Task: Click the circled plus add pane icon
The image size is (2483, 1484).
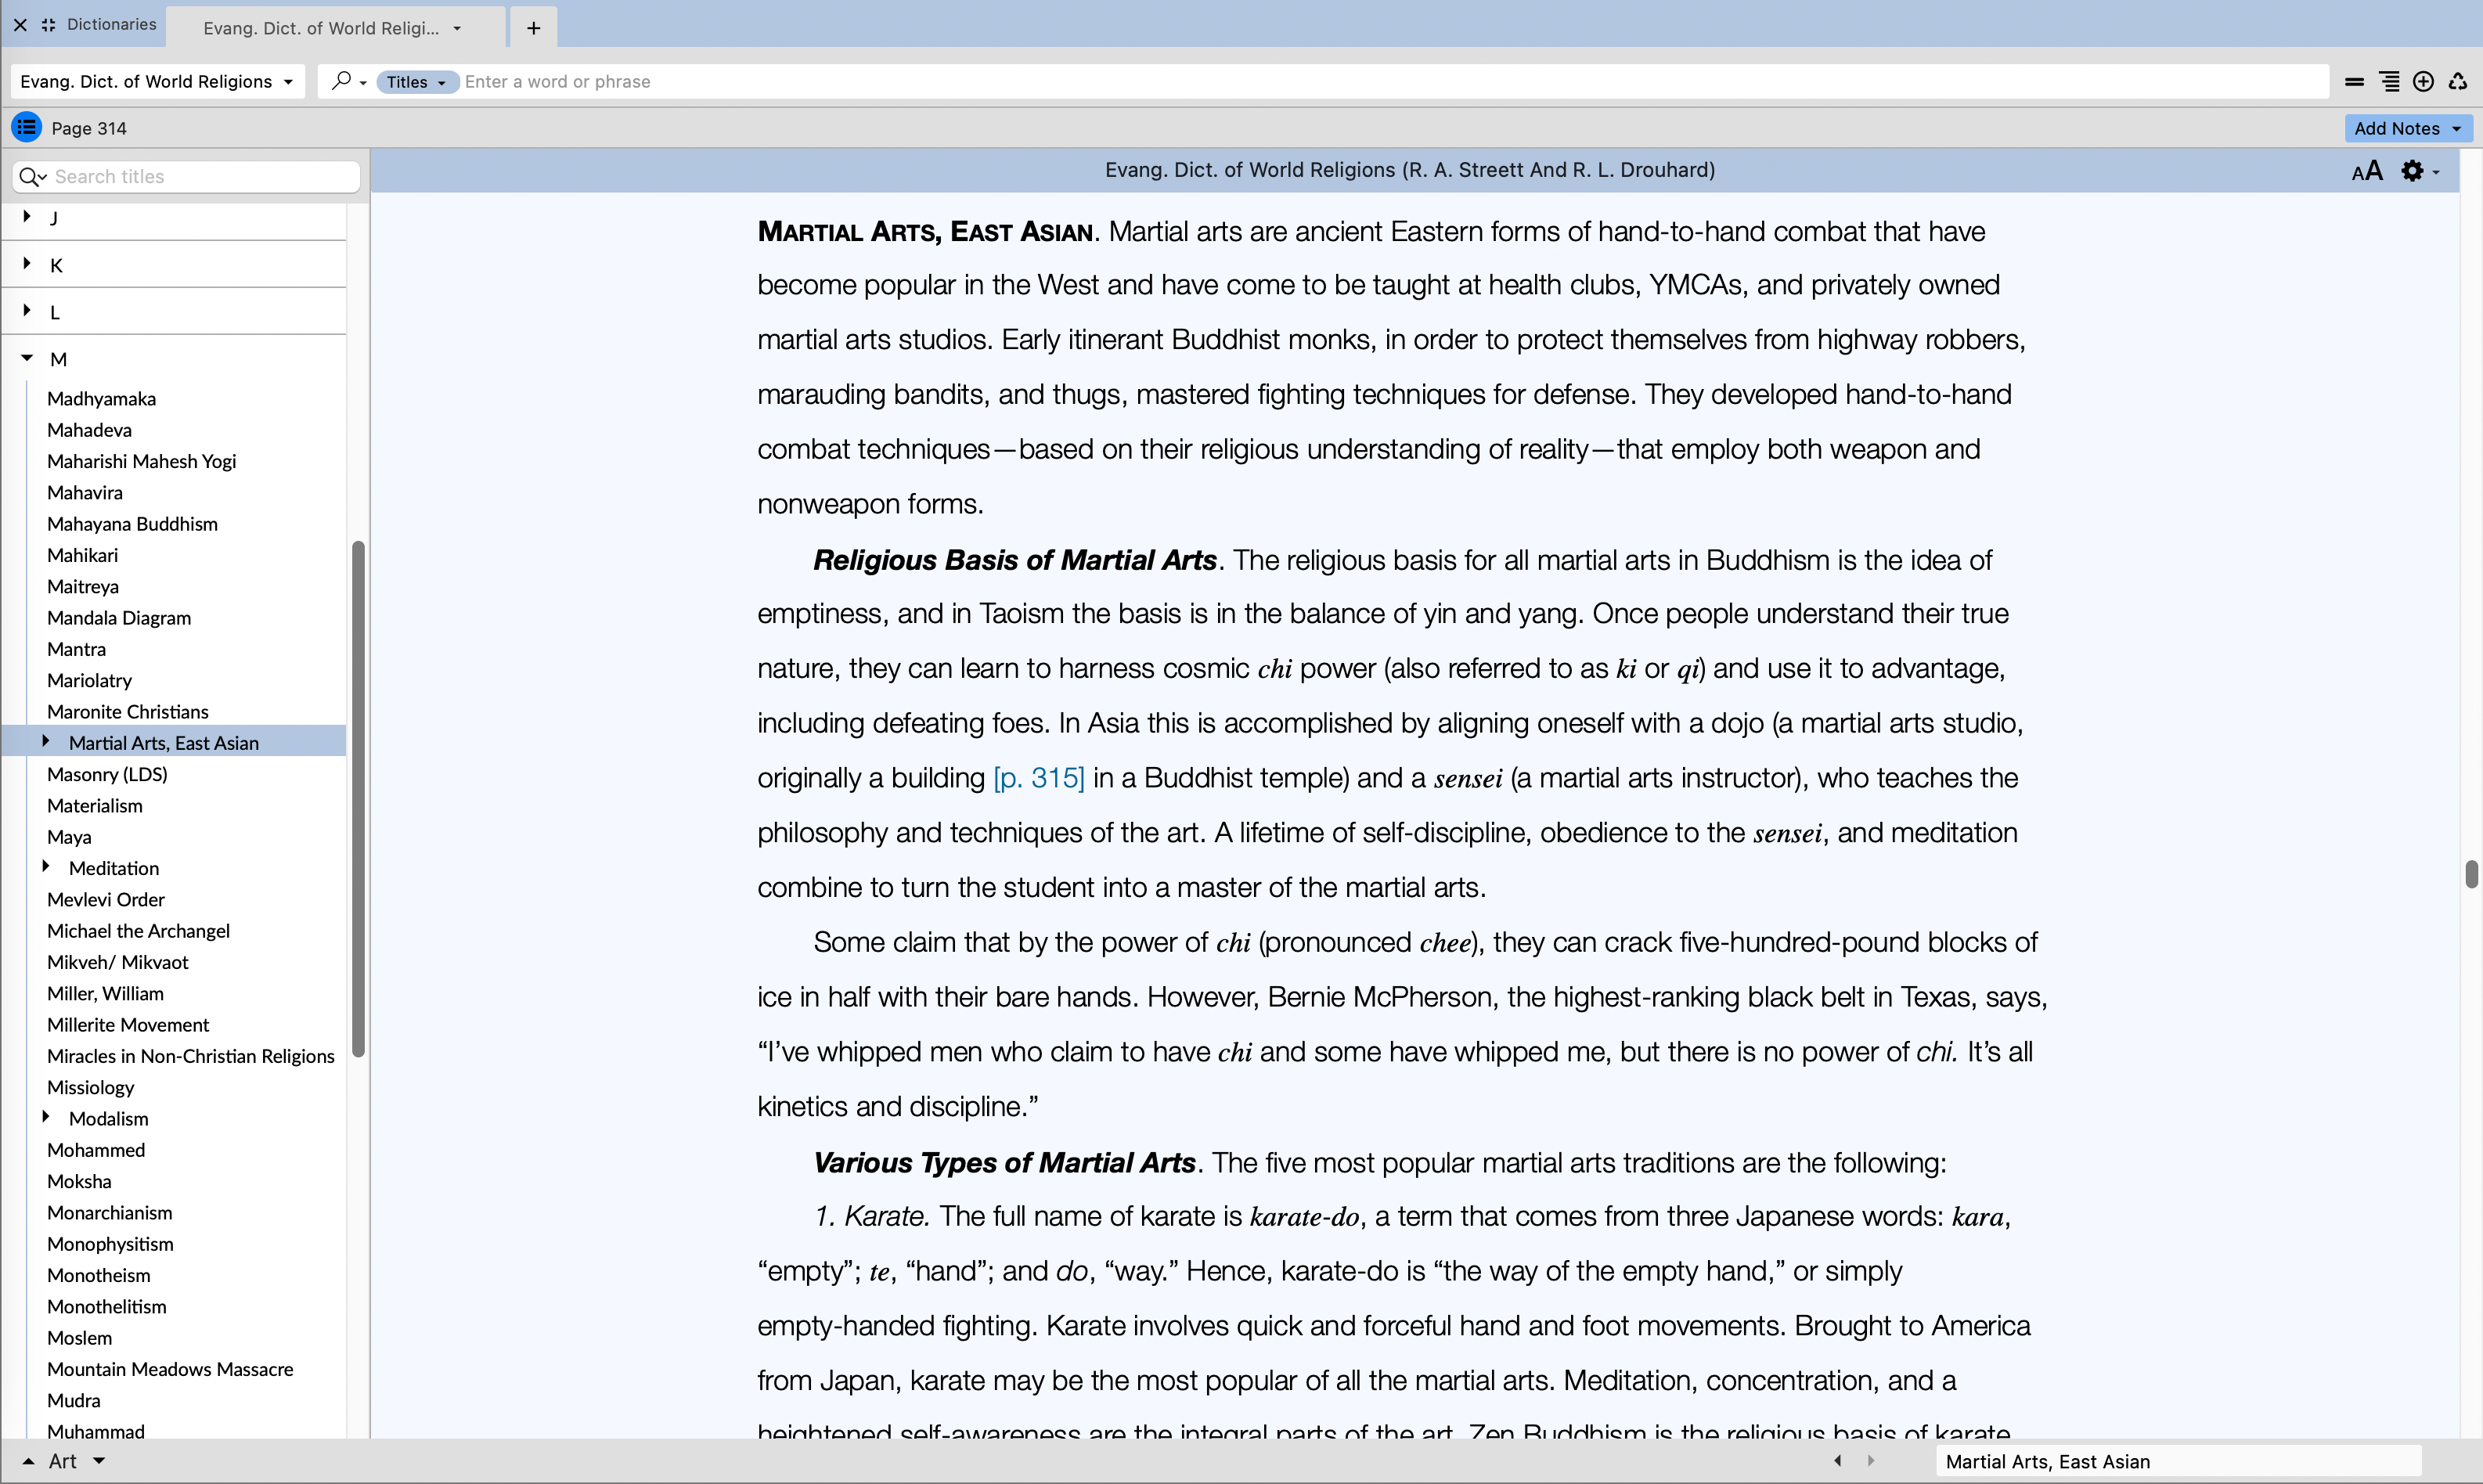Action: click(2423, 82)
